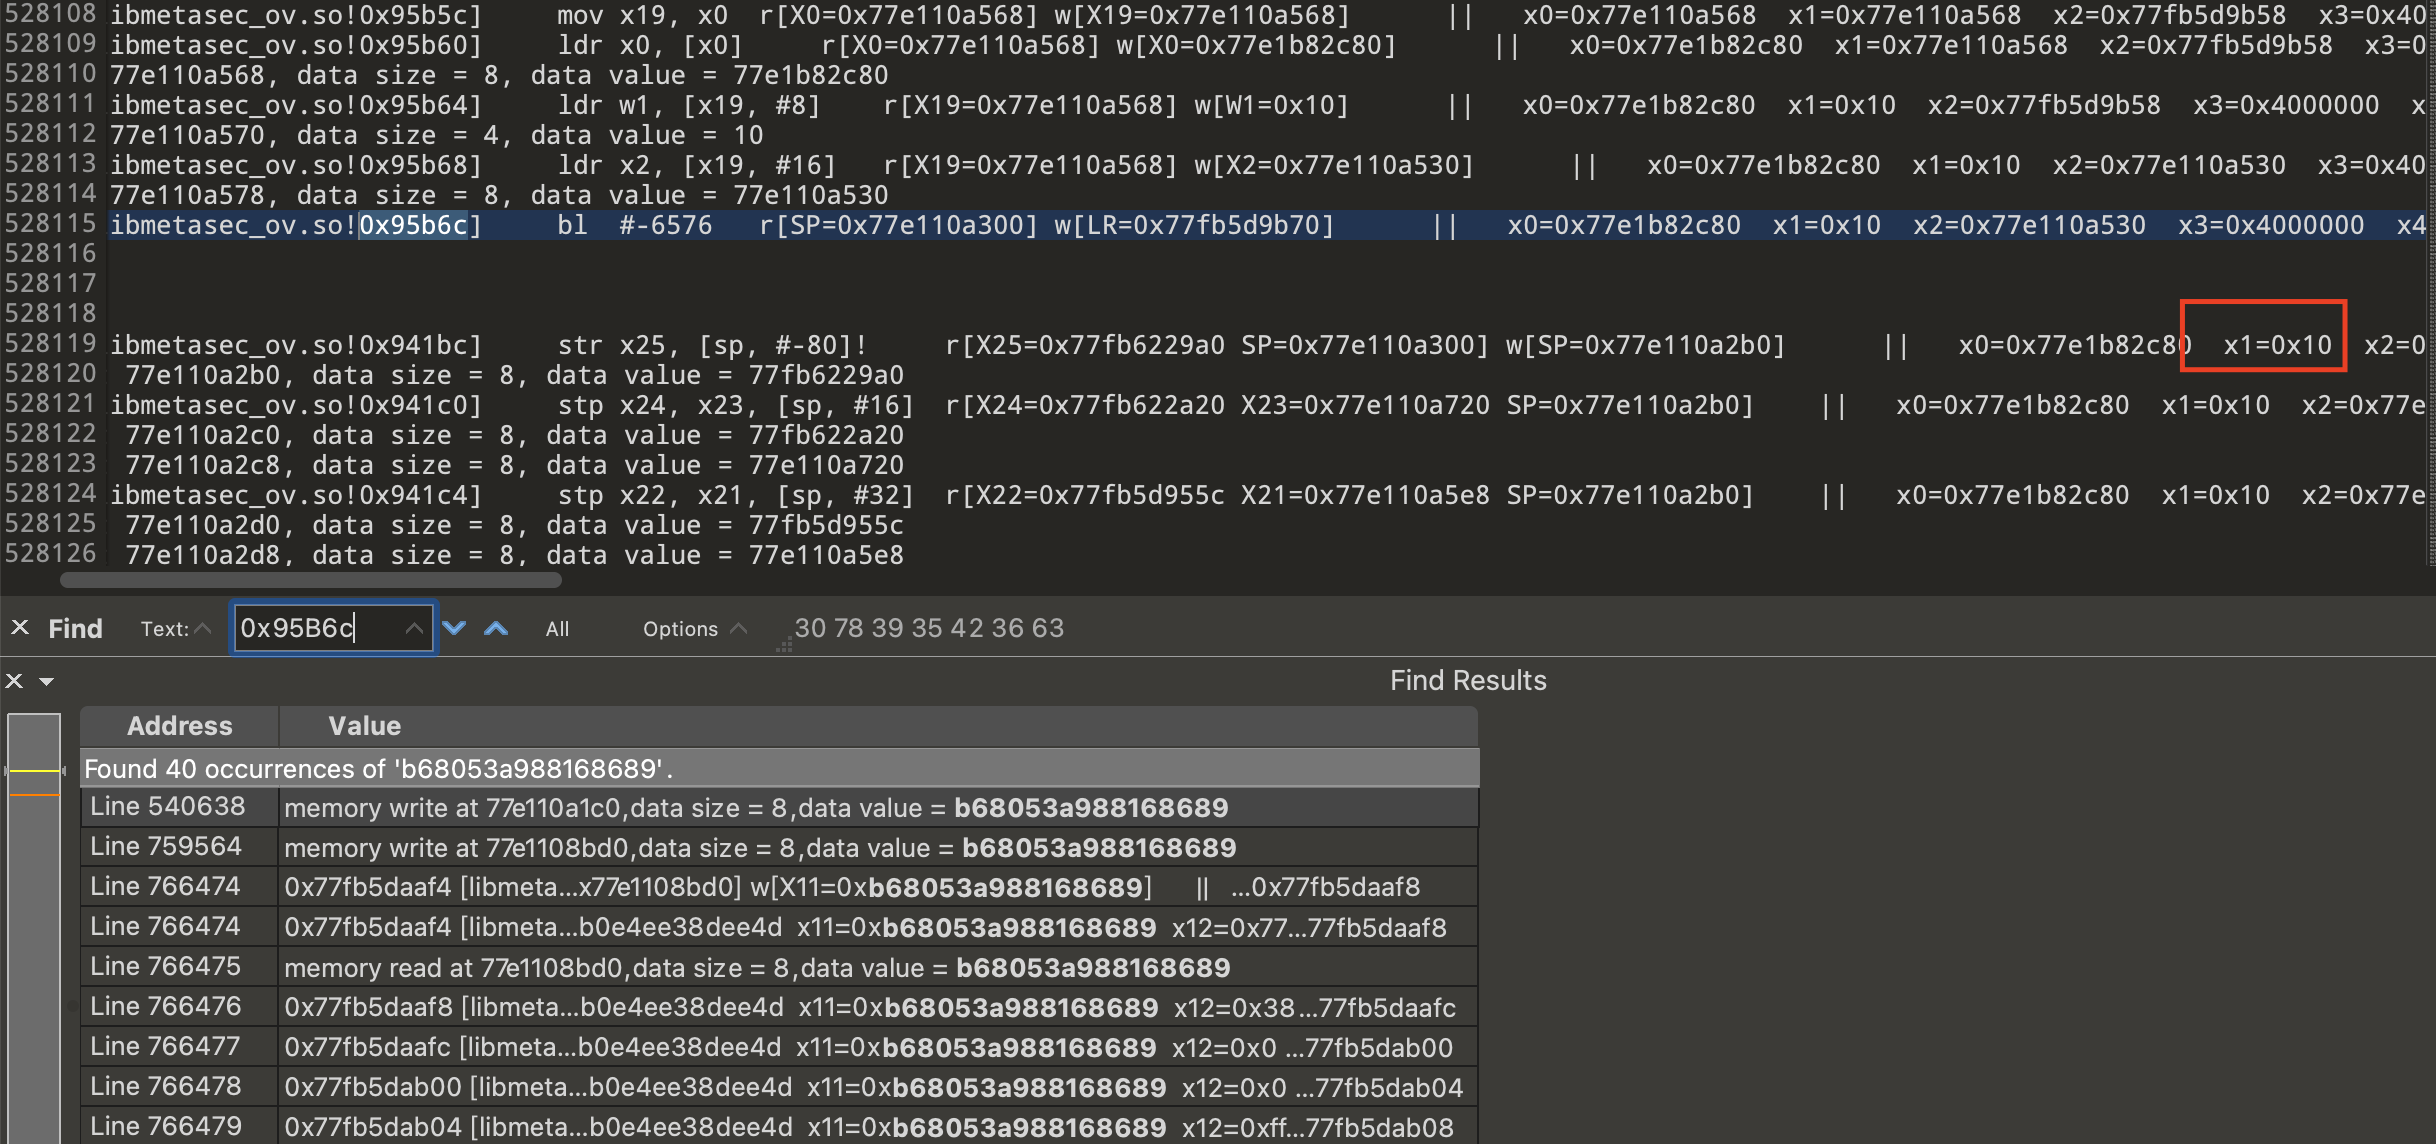The image size is (2436, 1144).
Task: Click the resize grip beside hex bytes
Action: point(784,647)
